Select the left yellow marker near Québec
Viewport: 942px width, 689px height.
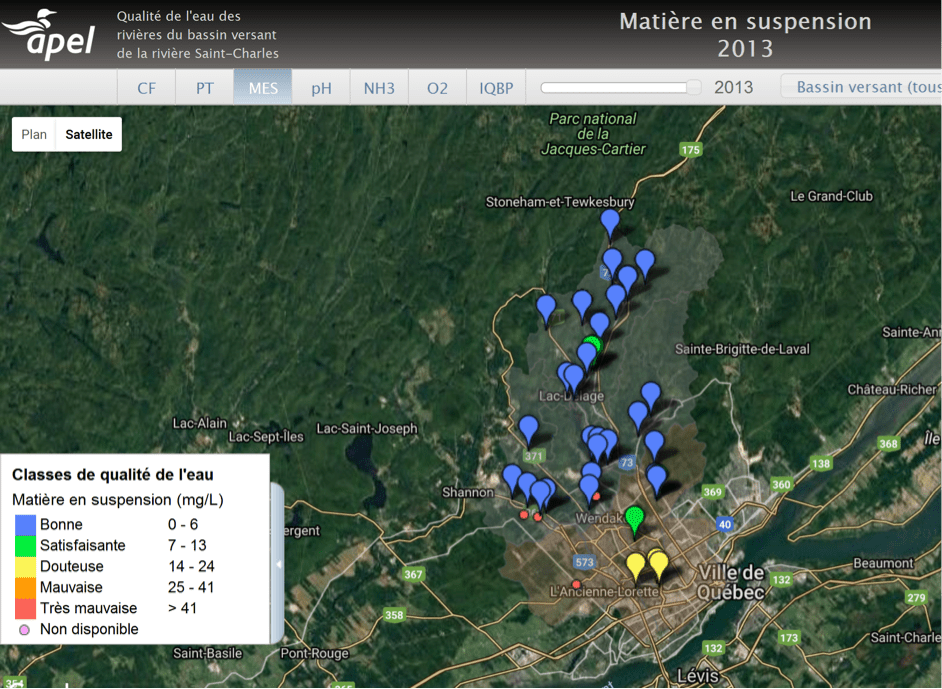635,566
